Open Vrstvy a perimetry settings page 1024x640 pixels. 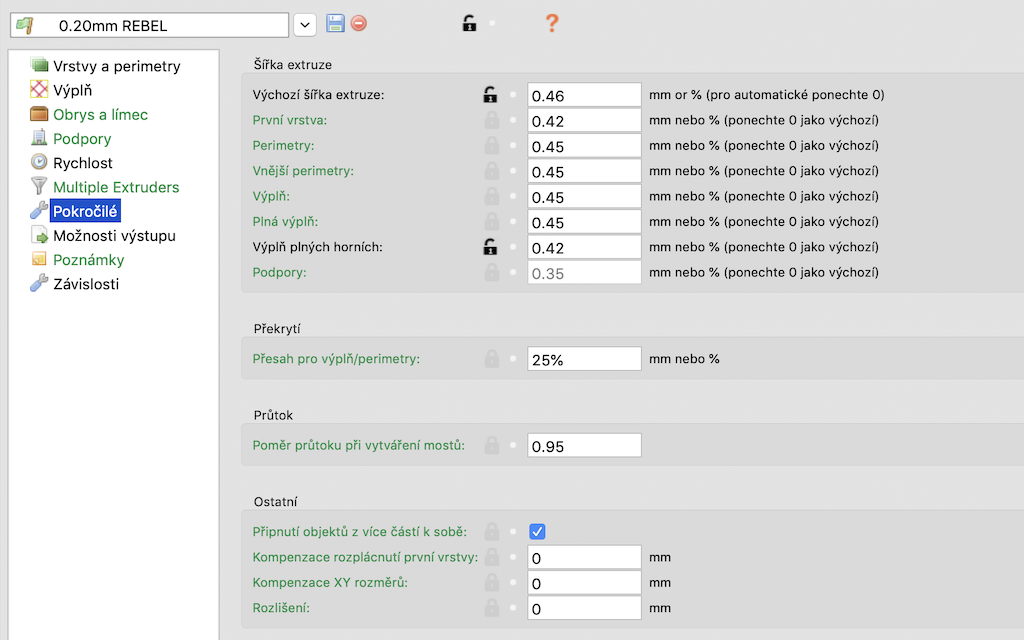pyautogui.click(x=116, y=66)
